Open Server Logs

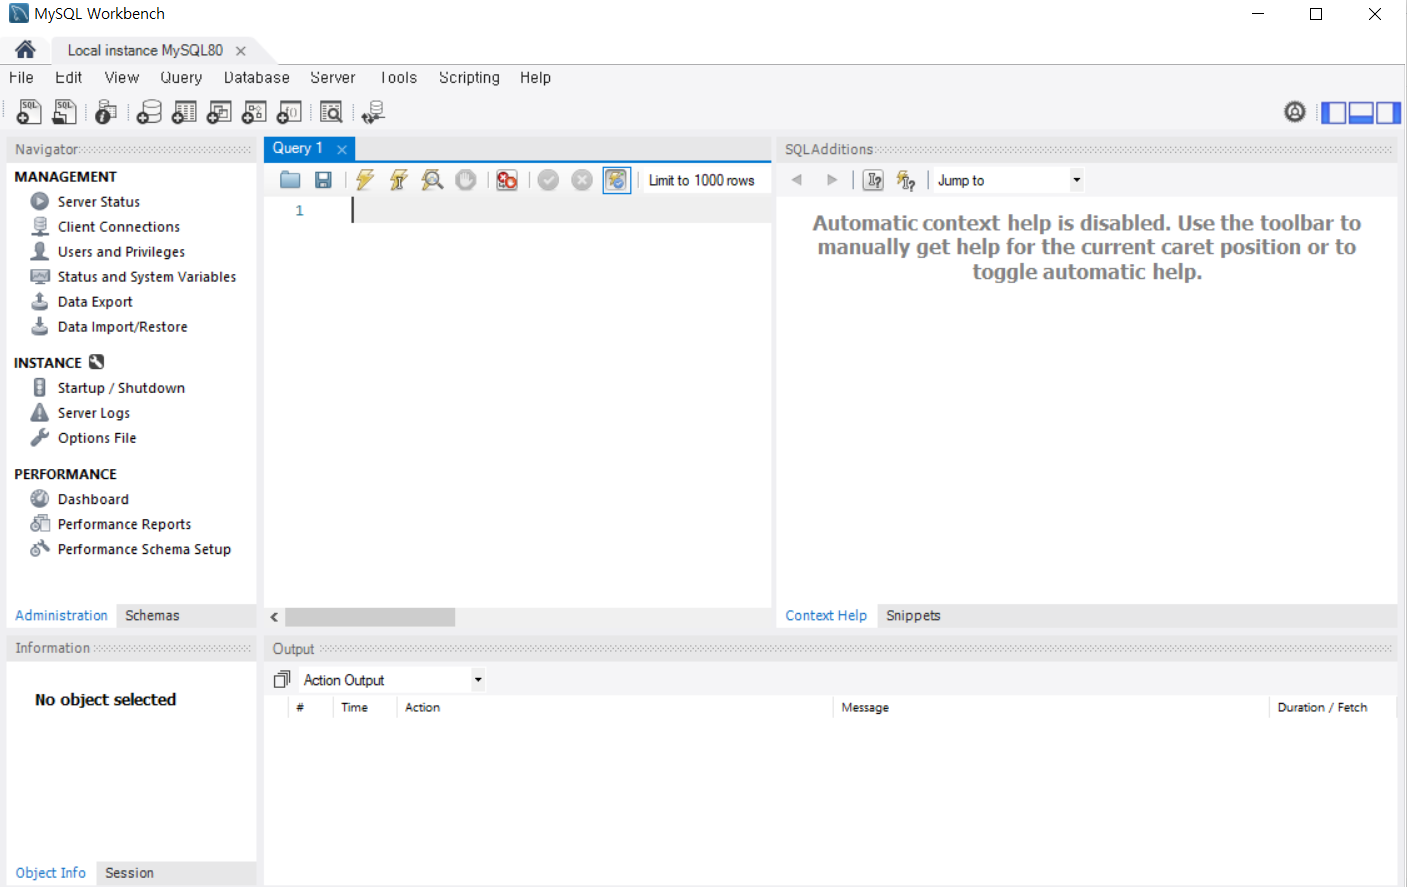94,412
